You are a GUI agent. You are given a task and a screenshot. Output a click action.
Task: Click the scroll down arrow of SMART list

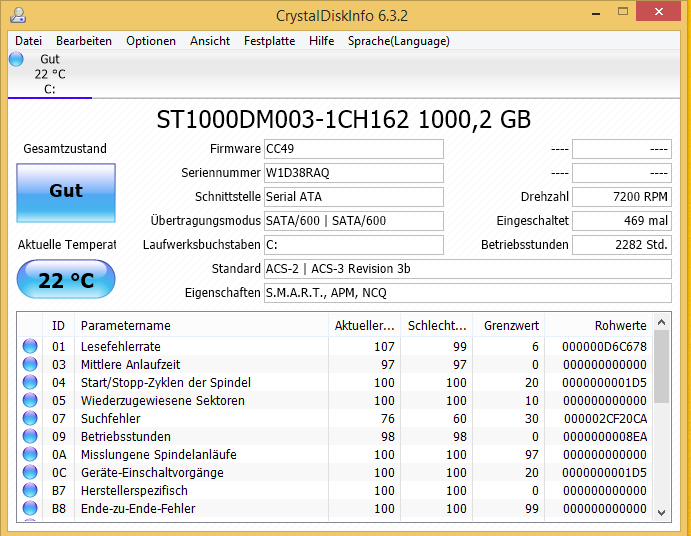point(661,513)
